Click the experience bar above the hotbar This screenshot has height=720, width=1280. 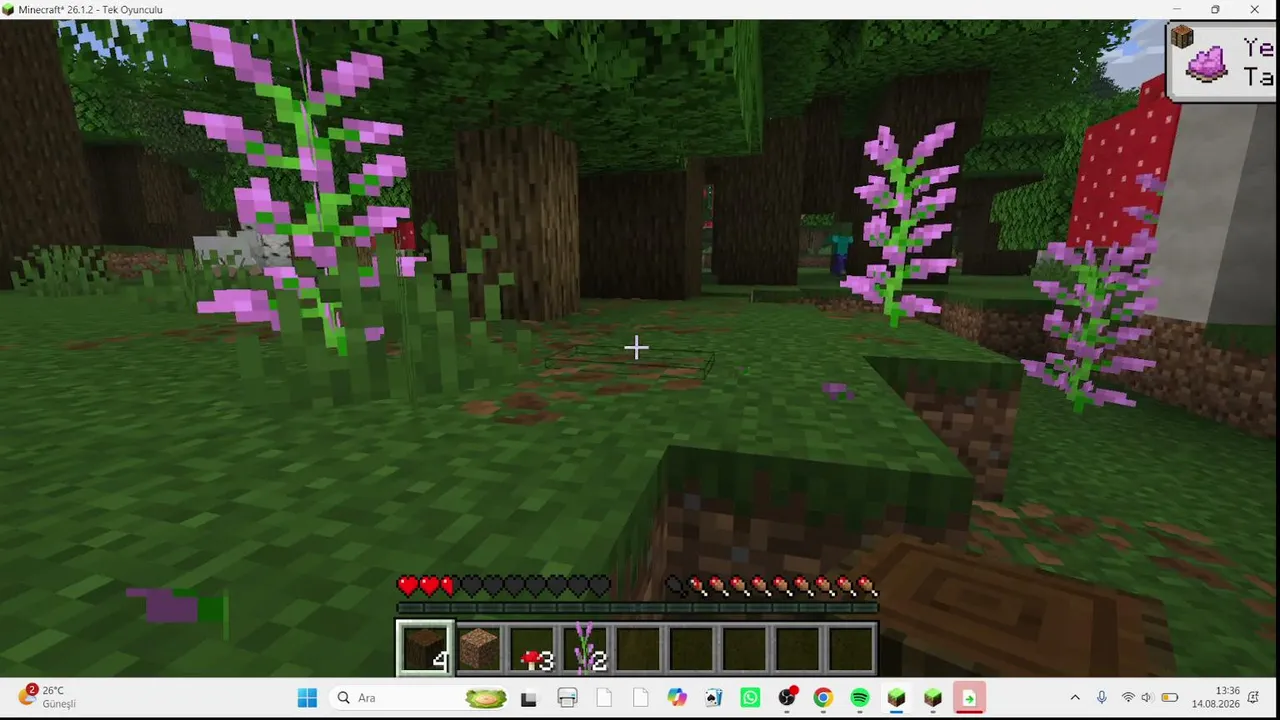coord(637,607)
